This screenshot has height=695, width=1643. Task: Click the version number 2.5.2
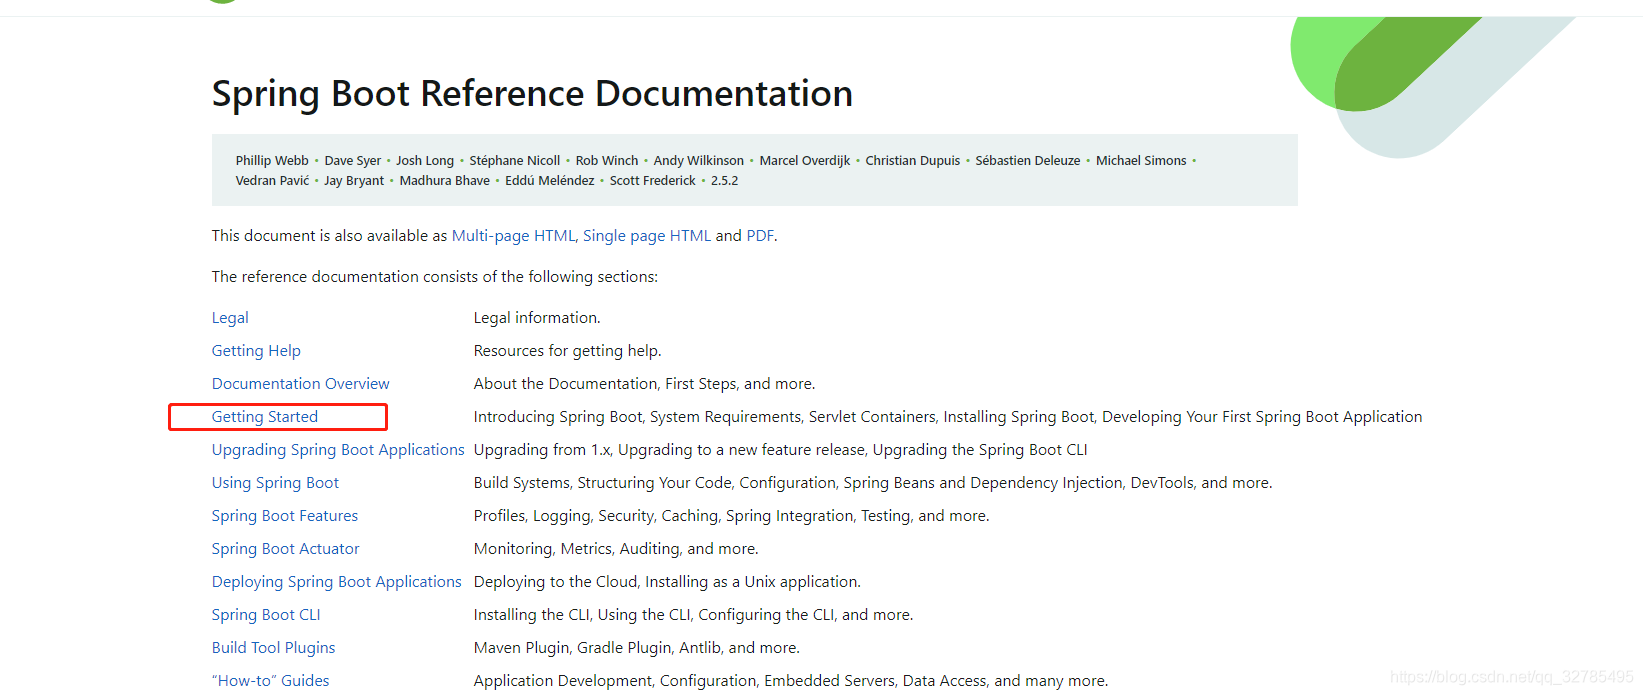tap(725, 181)
